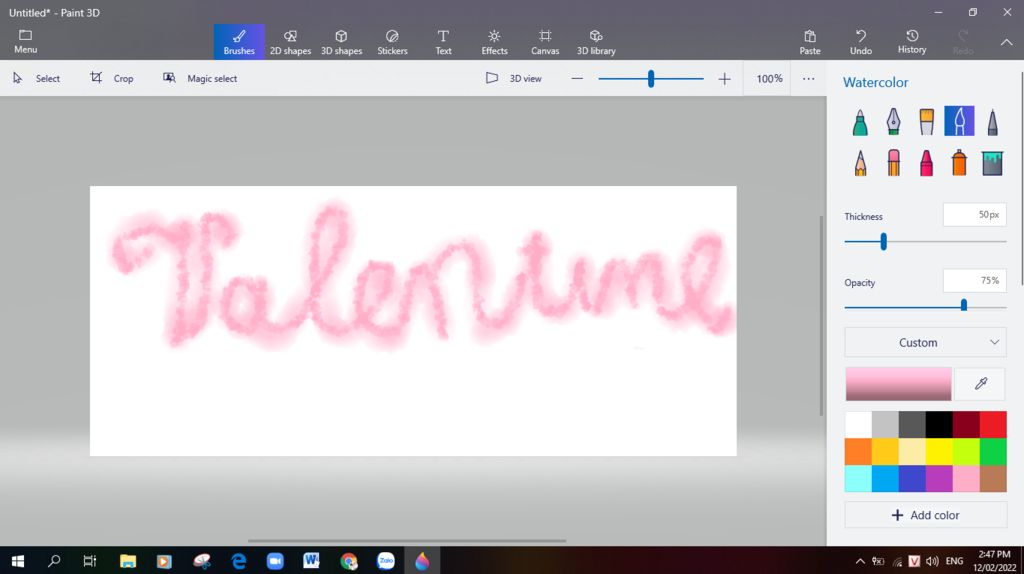Click the Opacity slider handle
Viewport: 1024px width, 574px height.
tap(964, 305)
